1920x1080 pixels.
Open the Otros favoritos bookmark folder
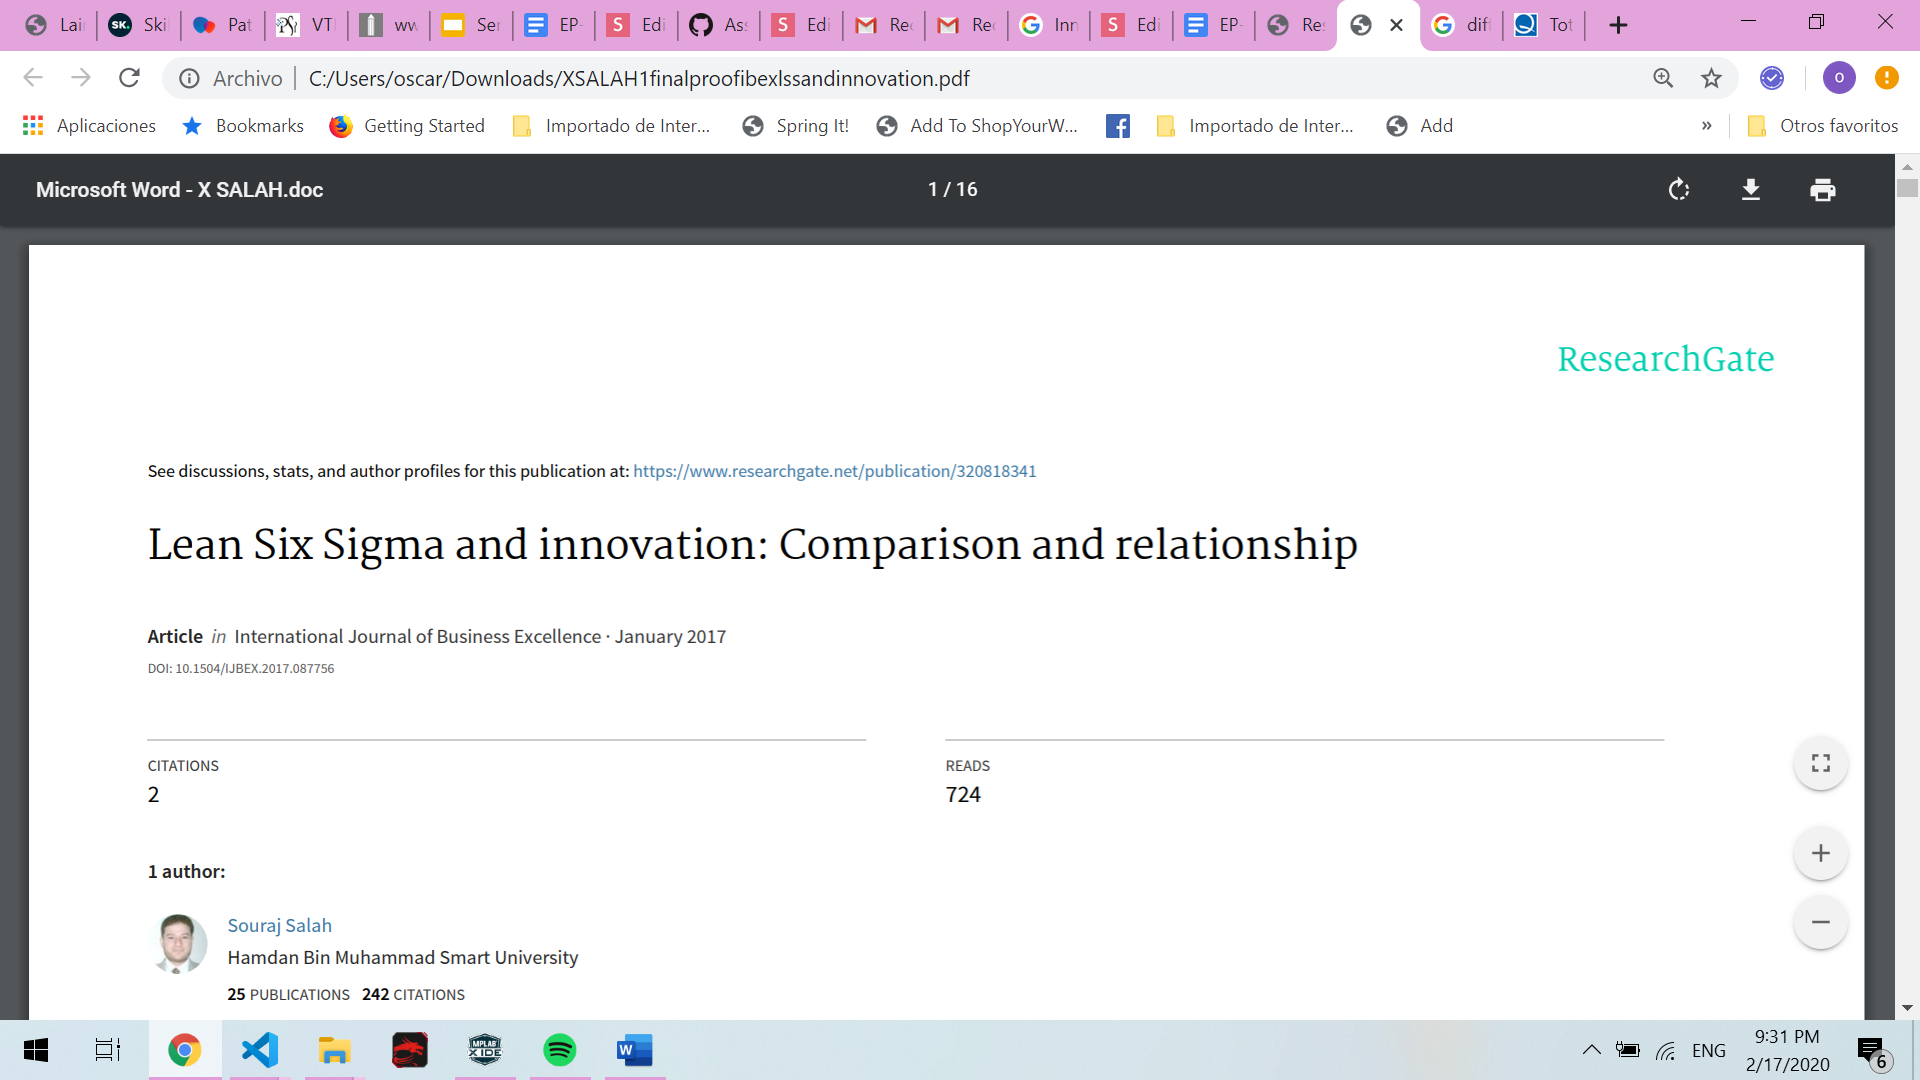(1822, 126)
